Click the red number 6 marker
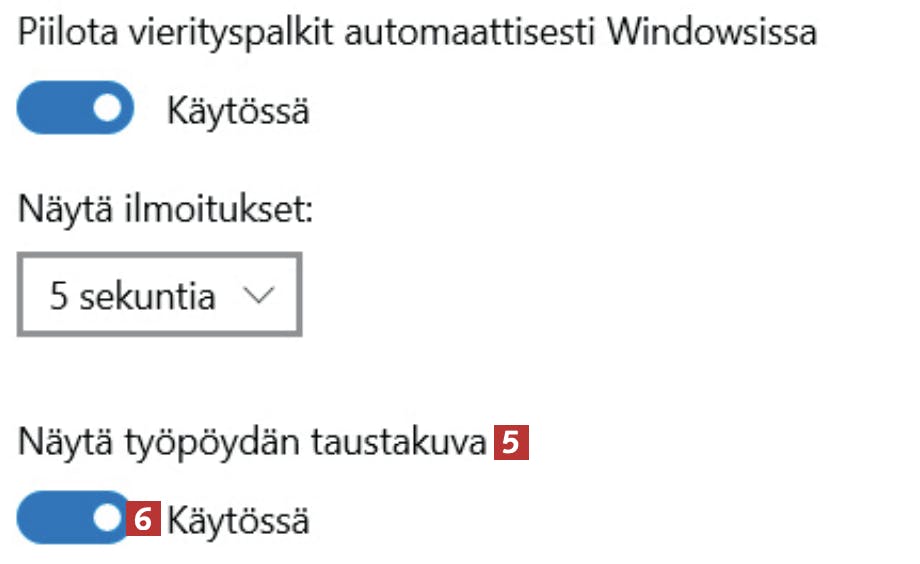 coord(145,520)
